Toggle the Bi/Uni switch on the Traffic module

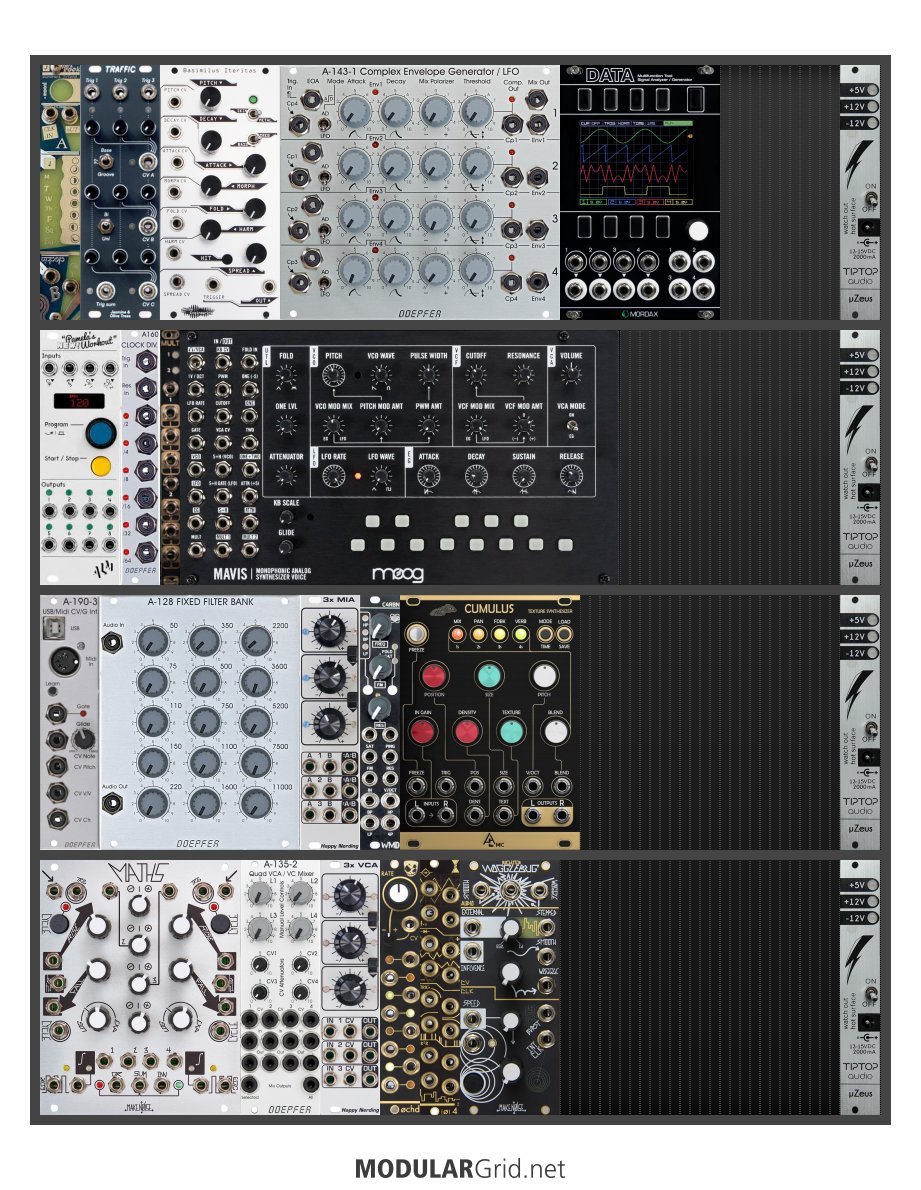point(106,226)
